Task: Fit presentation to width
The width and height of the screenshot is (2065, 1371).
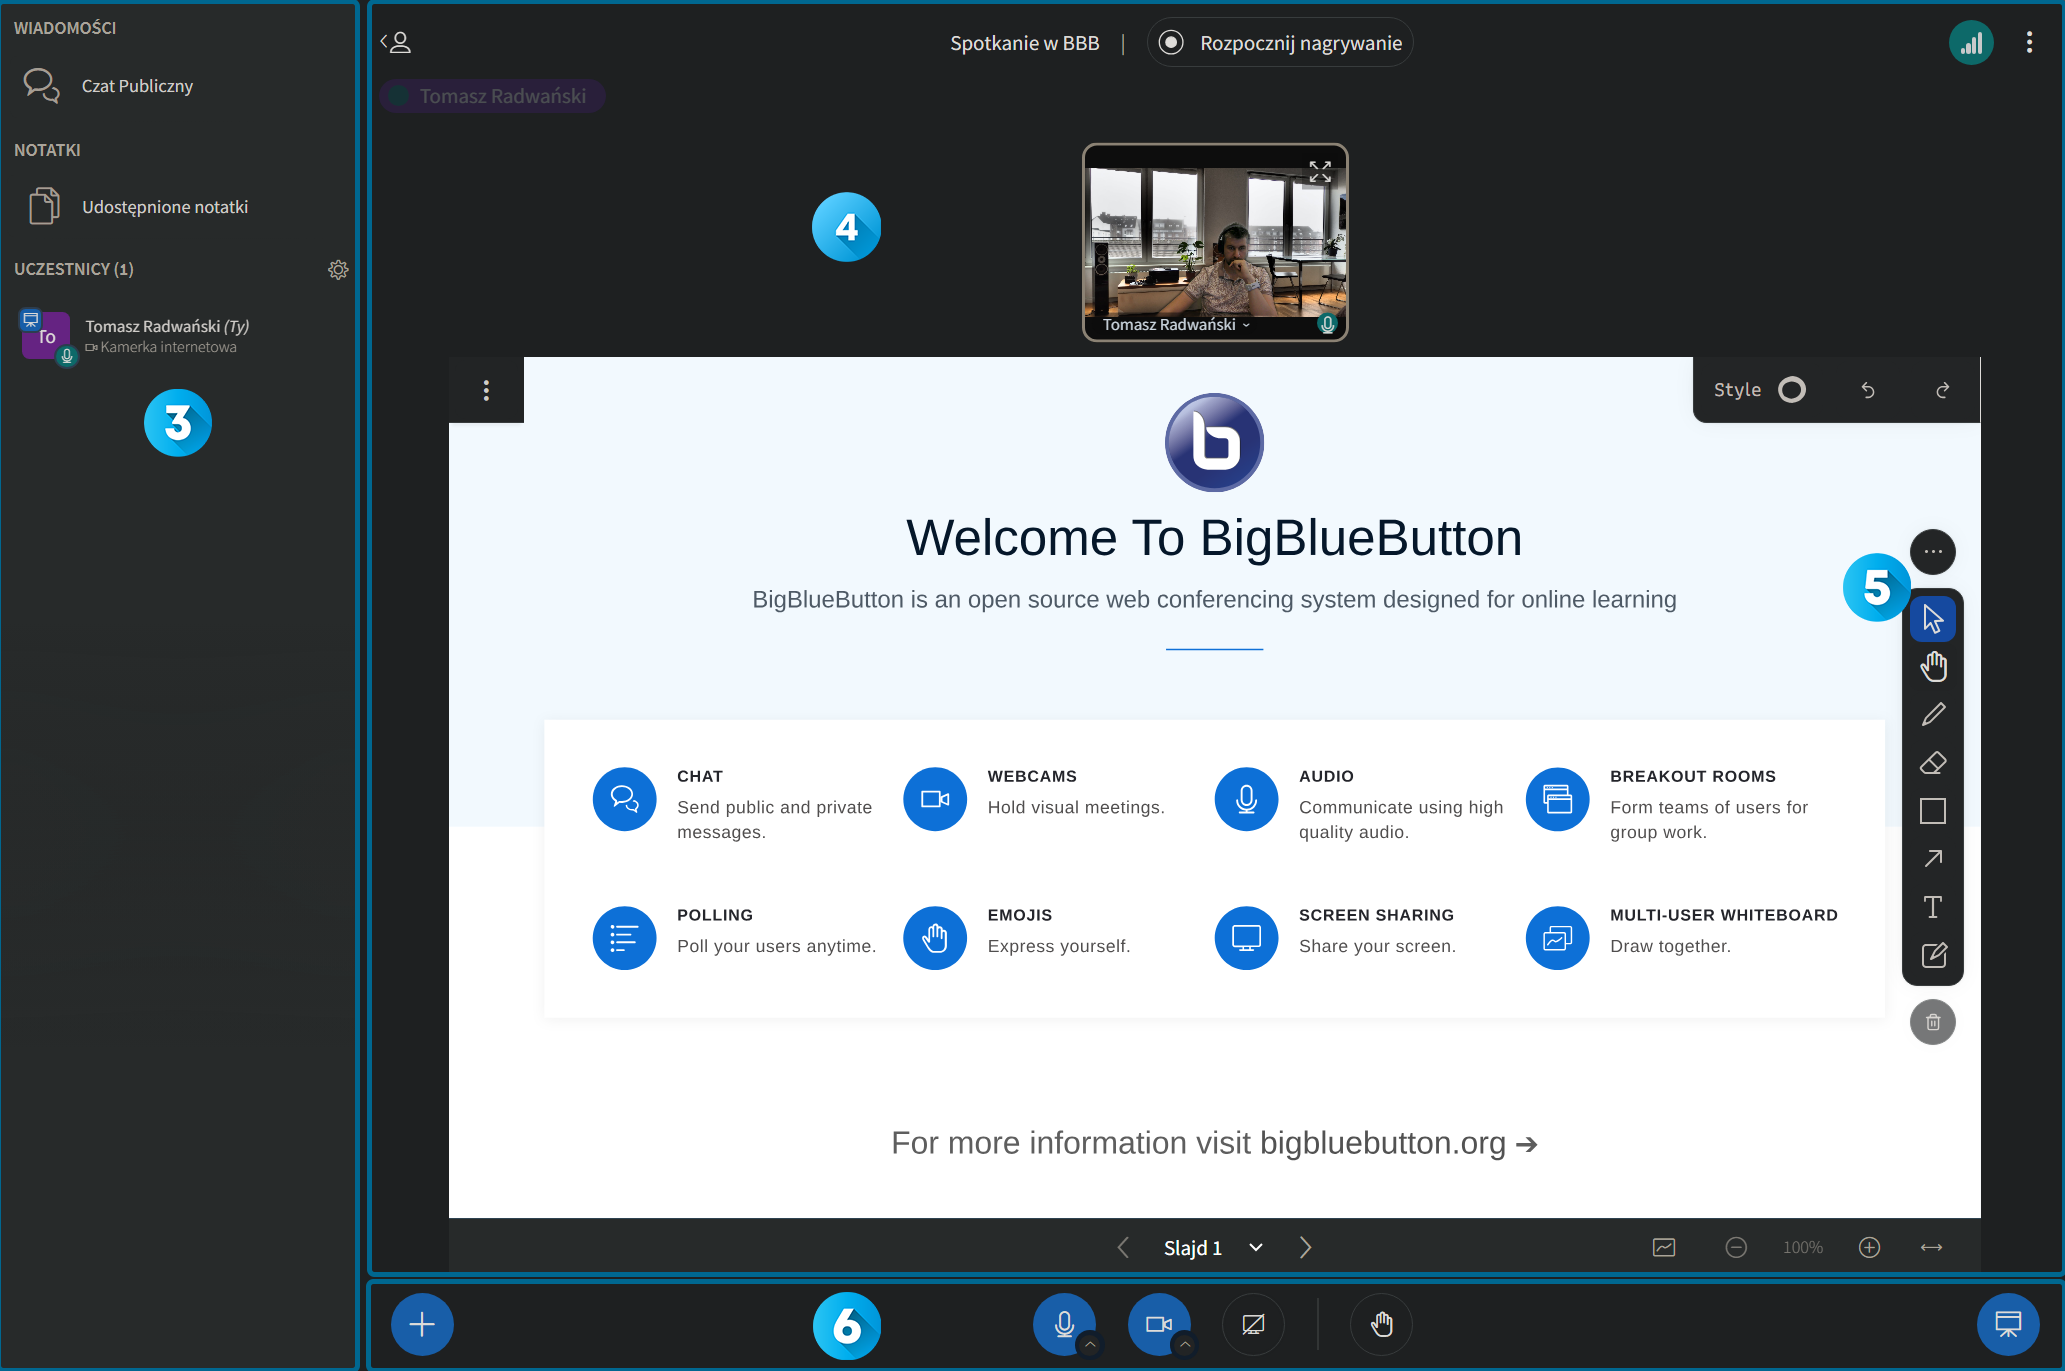Action: (x=1931, y=1247)
